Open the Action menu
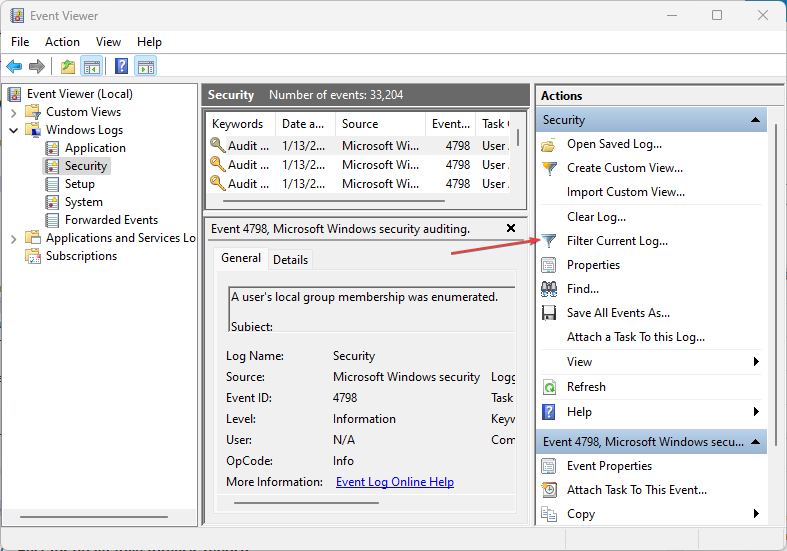Viewport: 787px width, 551px height. tap(62, 42)
